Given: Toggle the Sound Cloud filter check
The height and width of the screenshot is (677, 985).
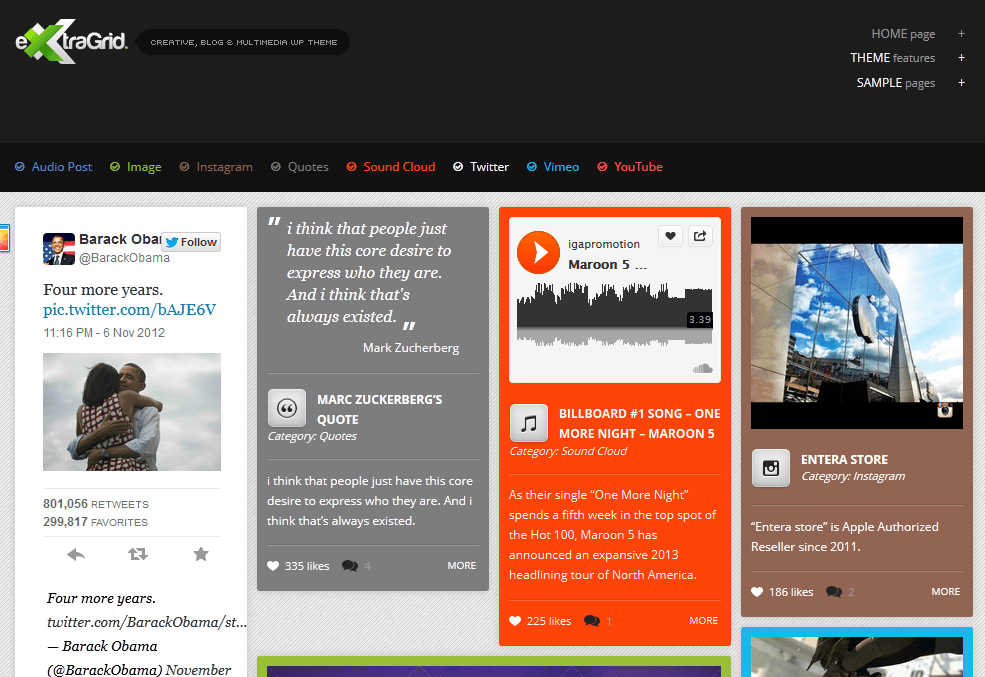Looking at the screenshot, I should [x=352, y=166].
